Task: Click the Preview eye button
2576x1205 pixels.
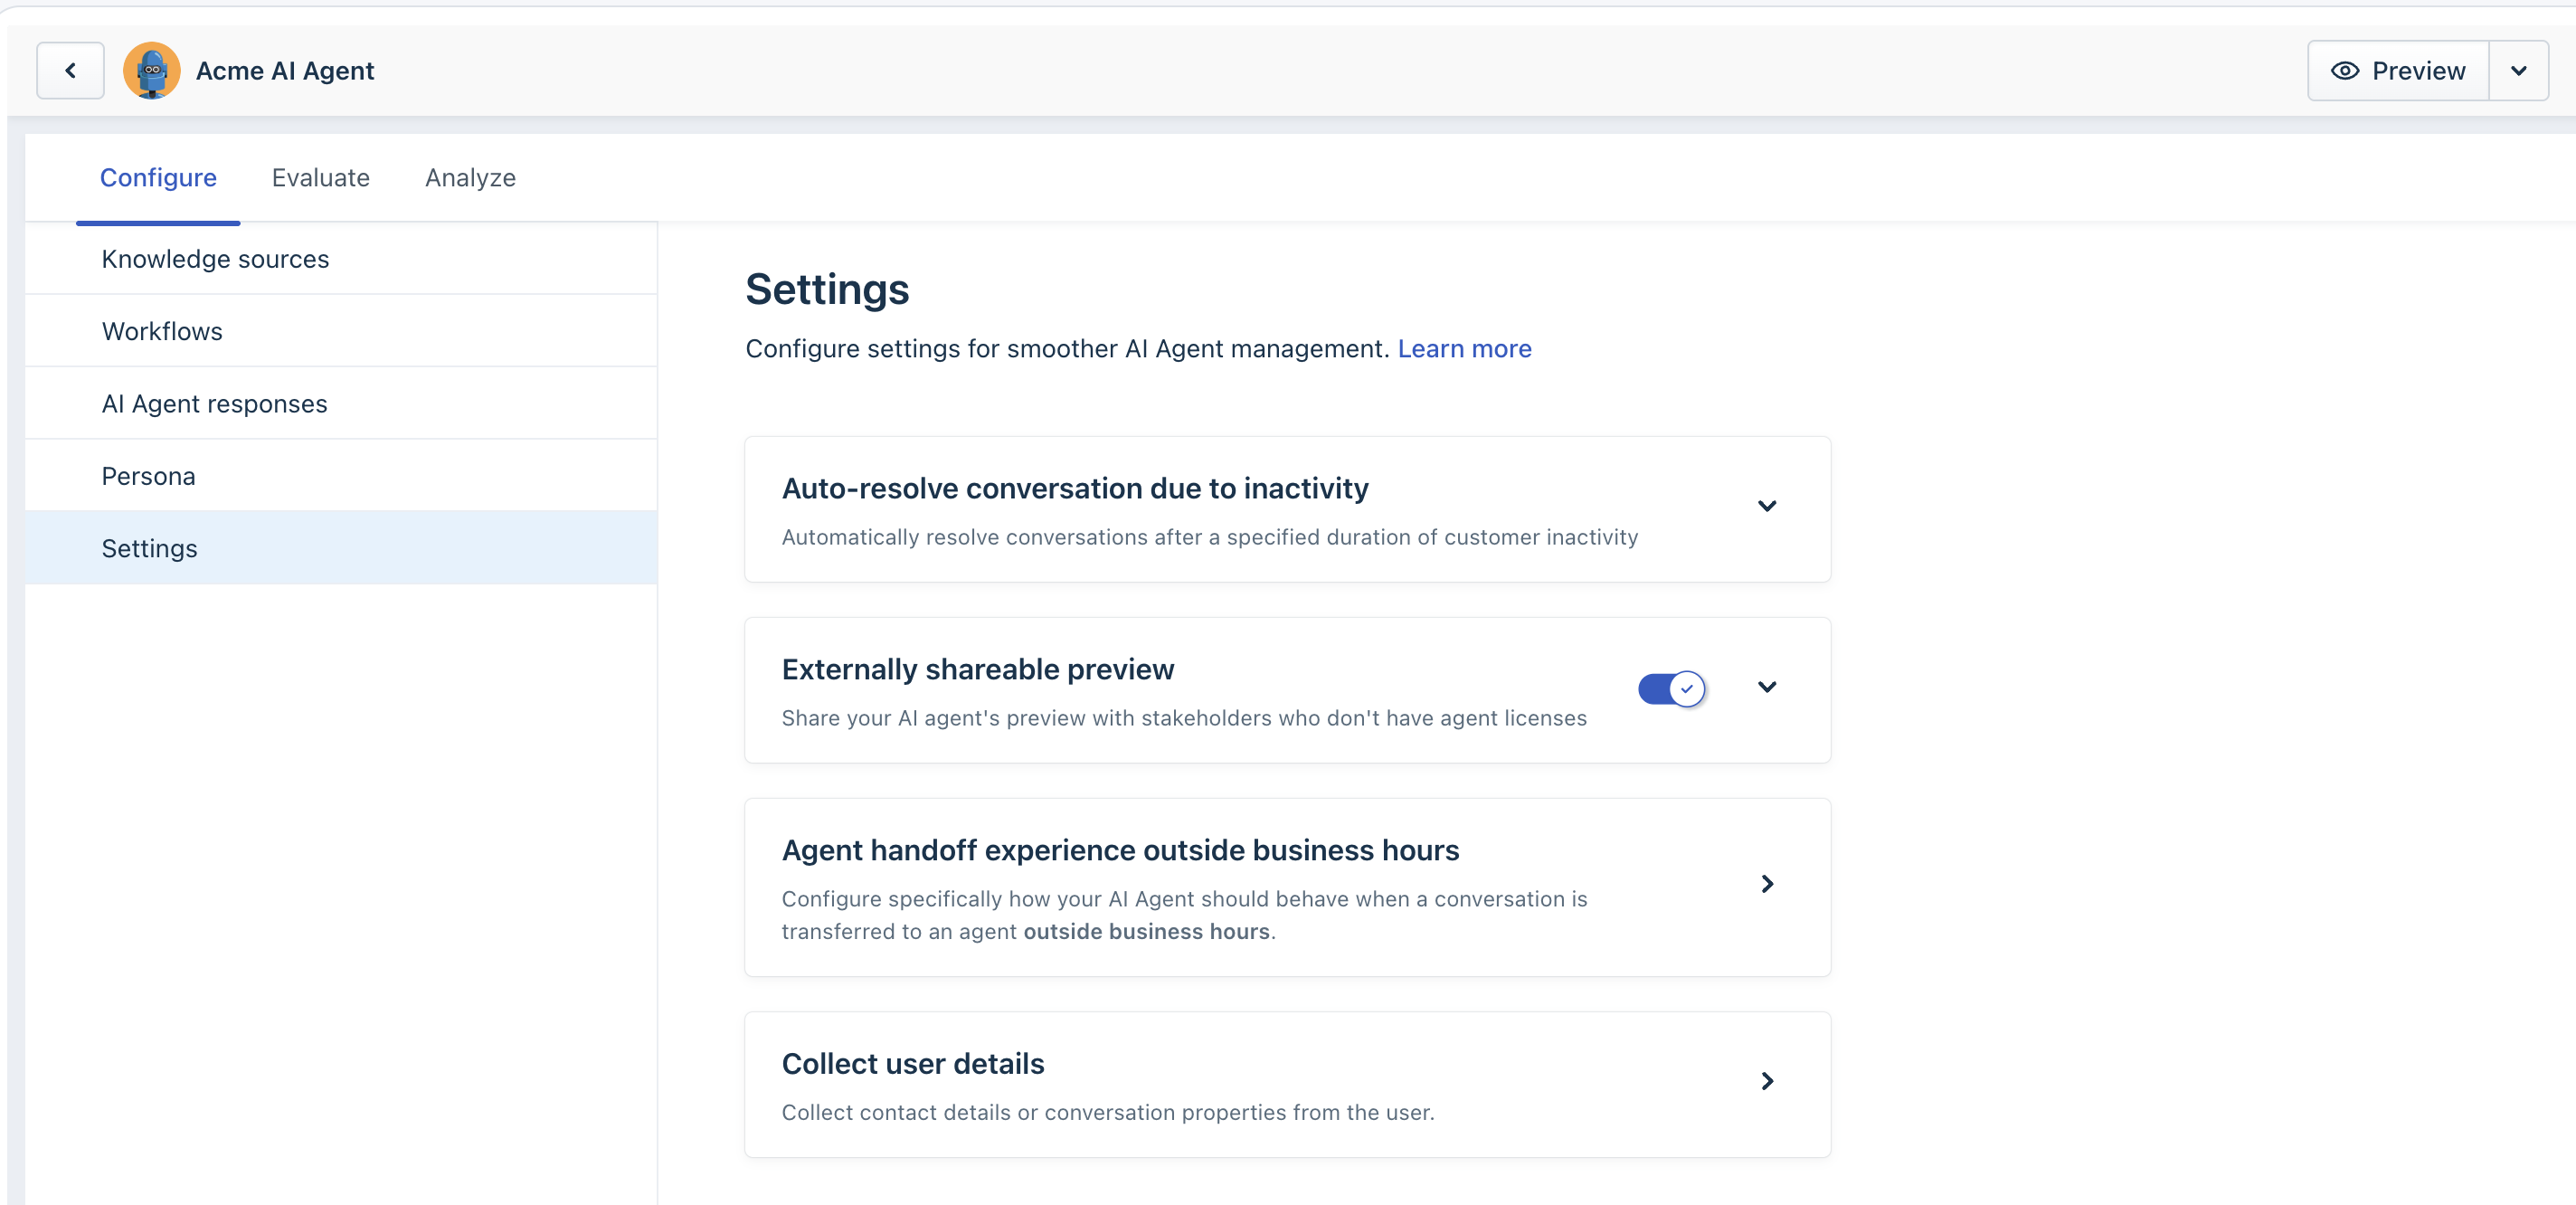Action: coord(2397,70)
